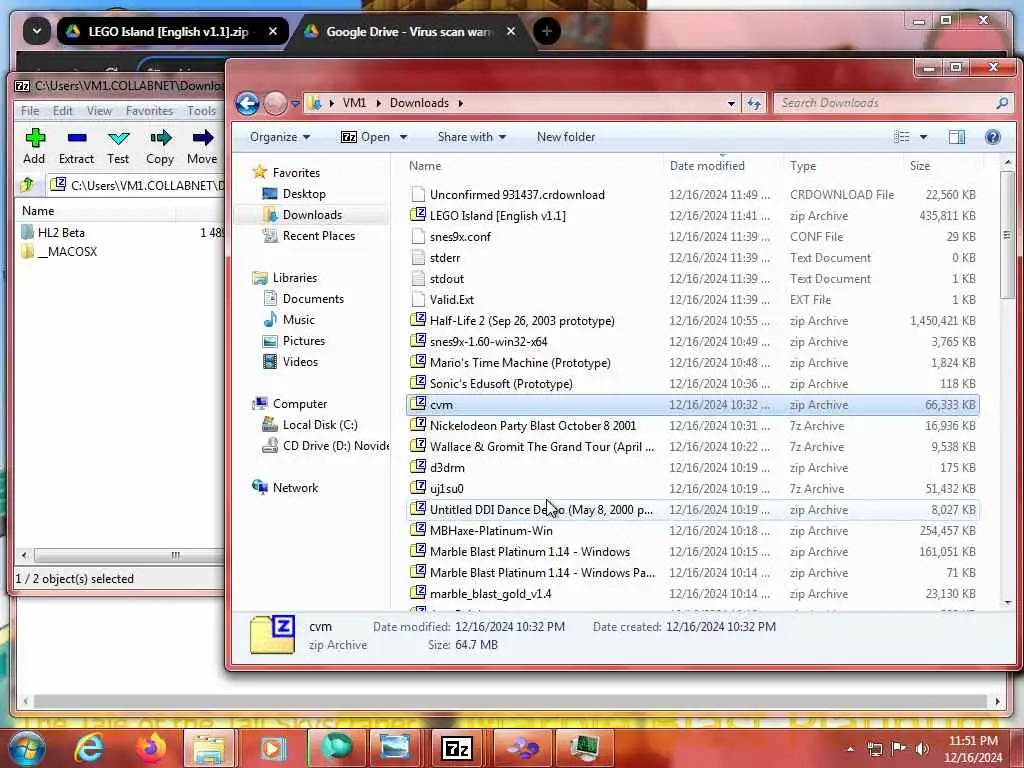This screenshot has width=1024, height=768.
Task: Select the snes9x.conf file
Action: (692, 236)
